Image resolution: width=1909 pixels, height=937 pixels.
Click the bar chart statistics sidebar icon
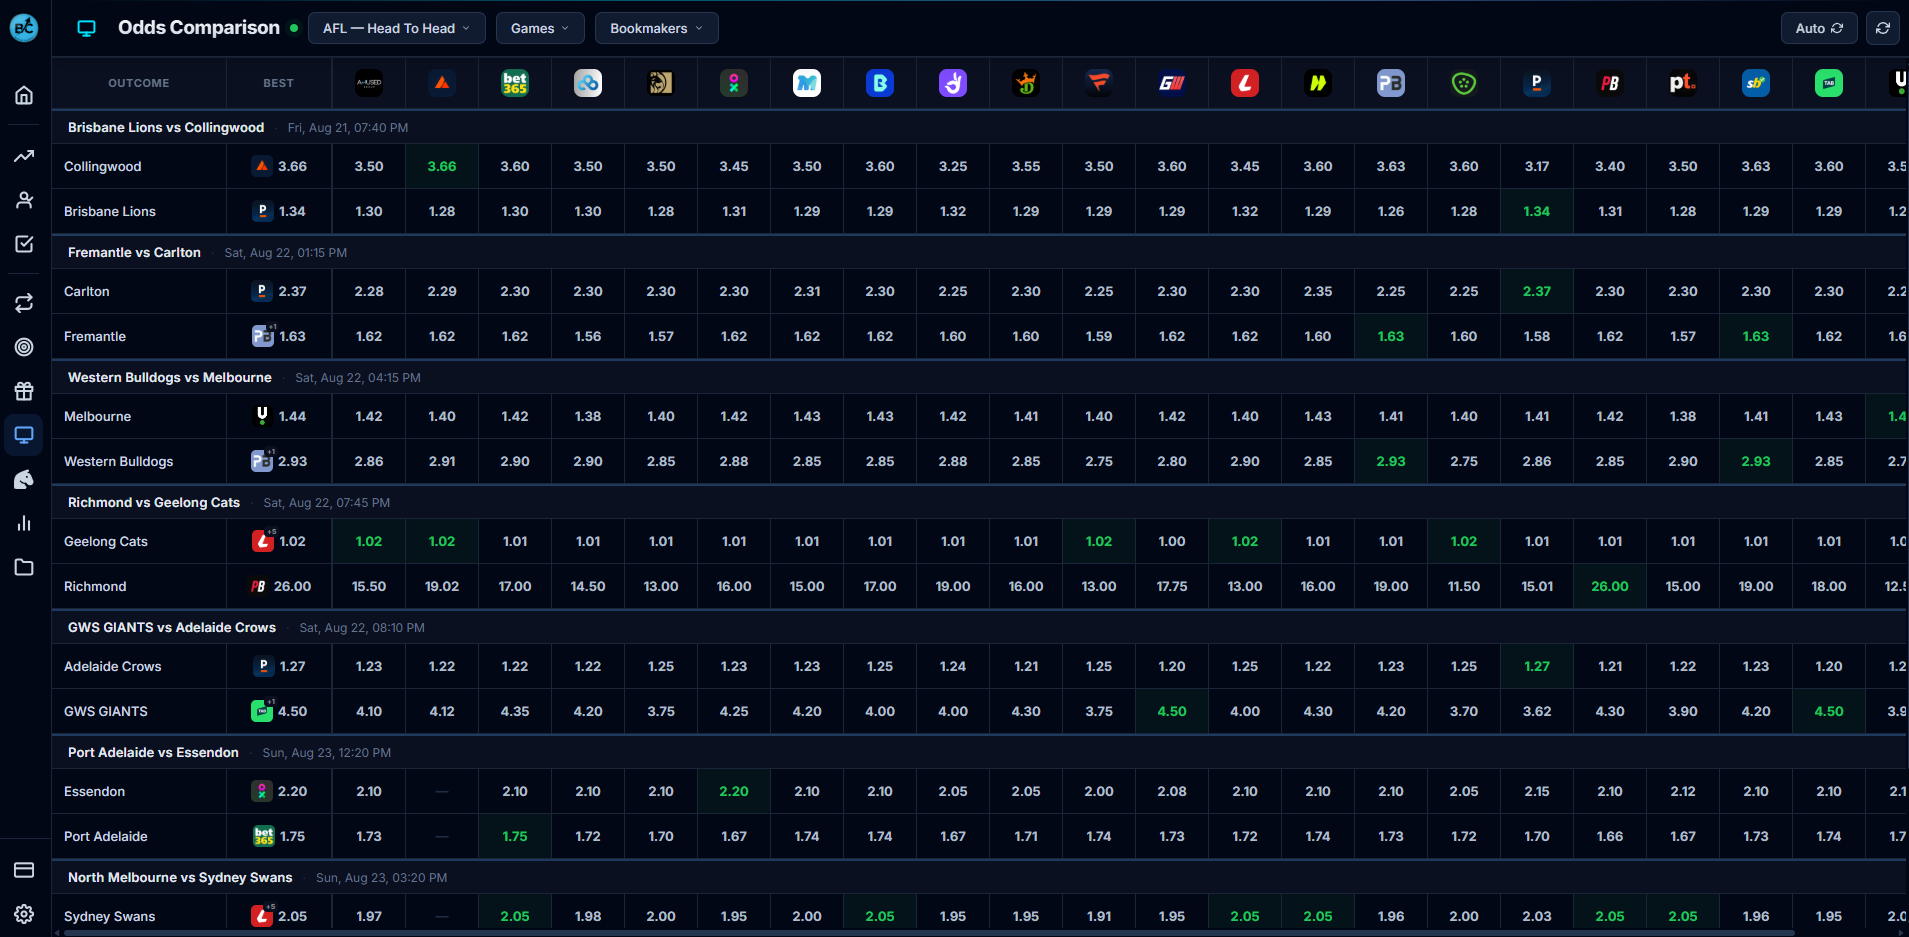[24, 523]
